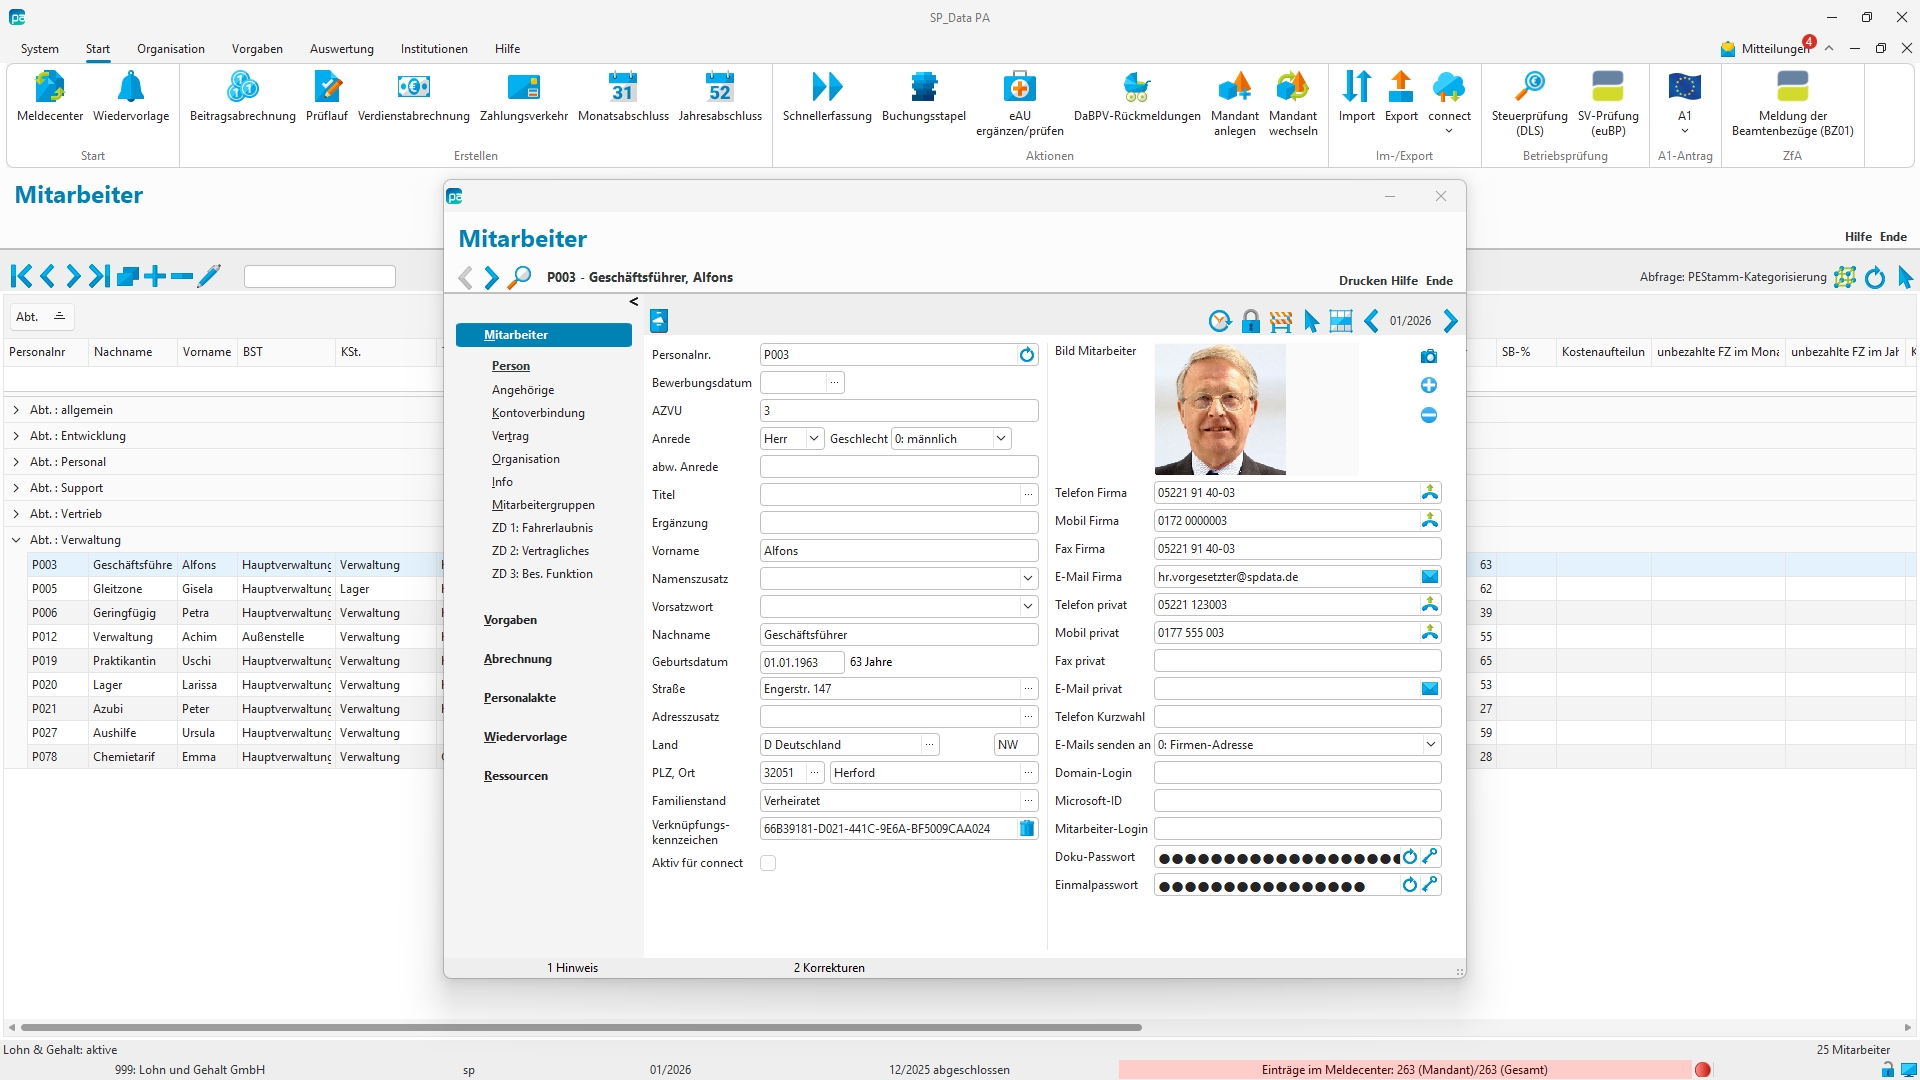Image resolution: width=1920 pixels, height=1080 pixels.
Task: Enable the Aktiv für connect checkbox
Action: [768, 863]
